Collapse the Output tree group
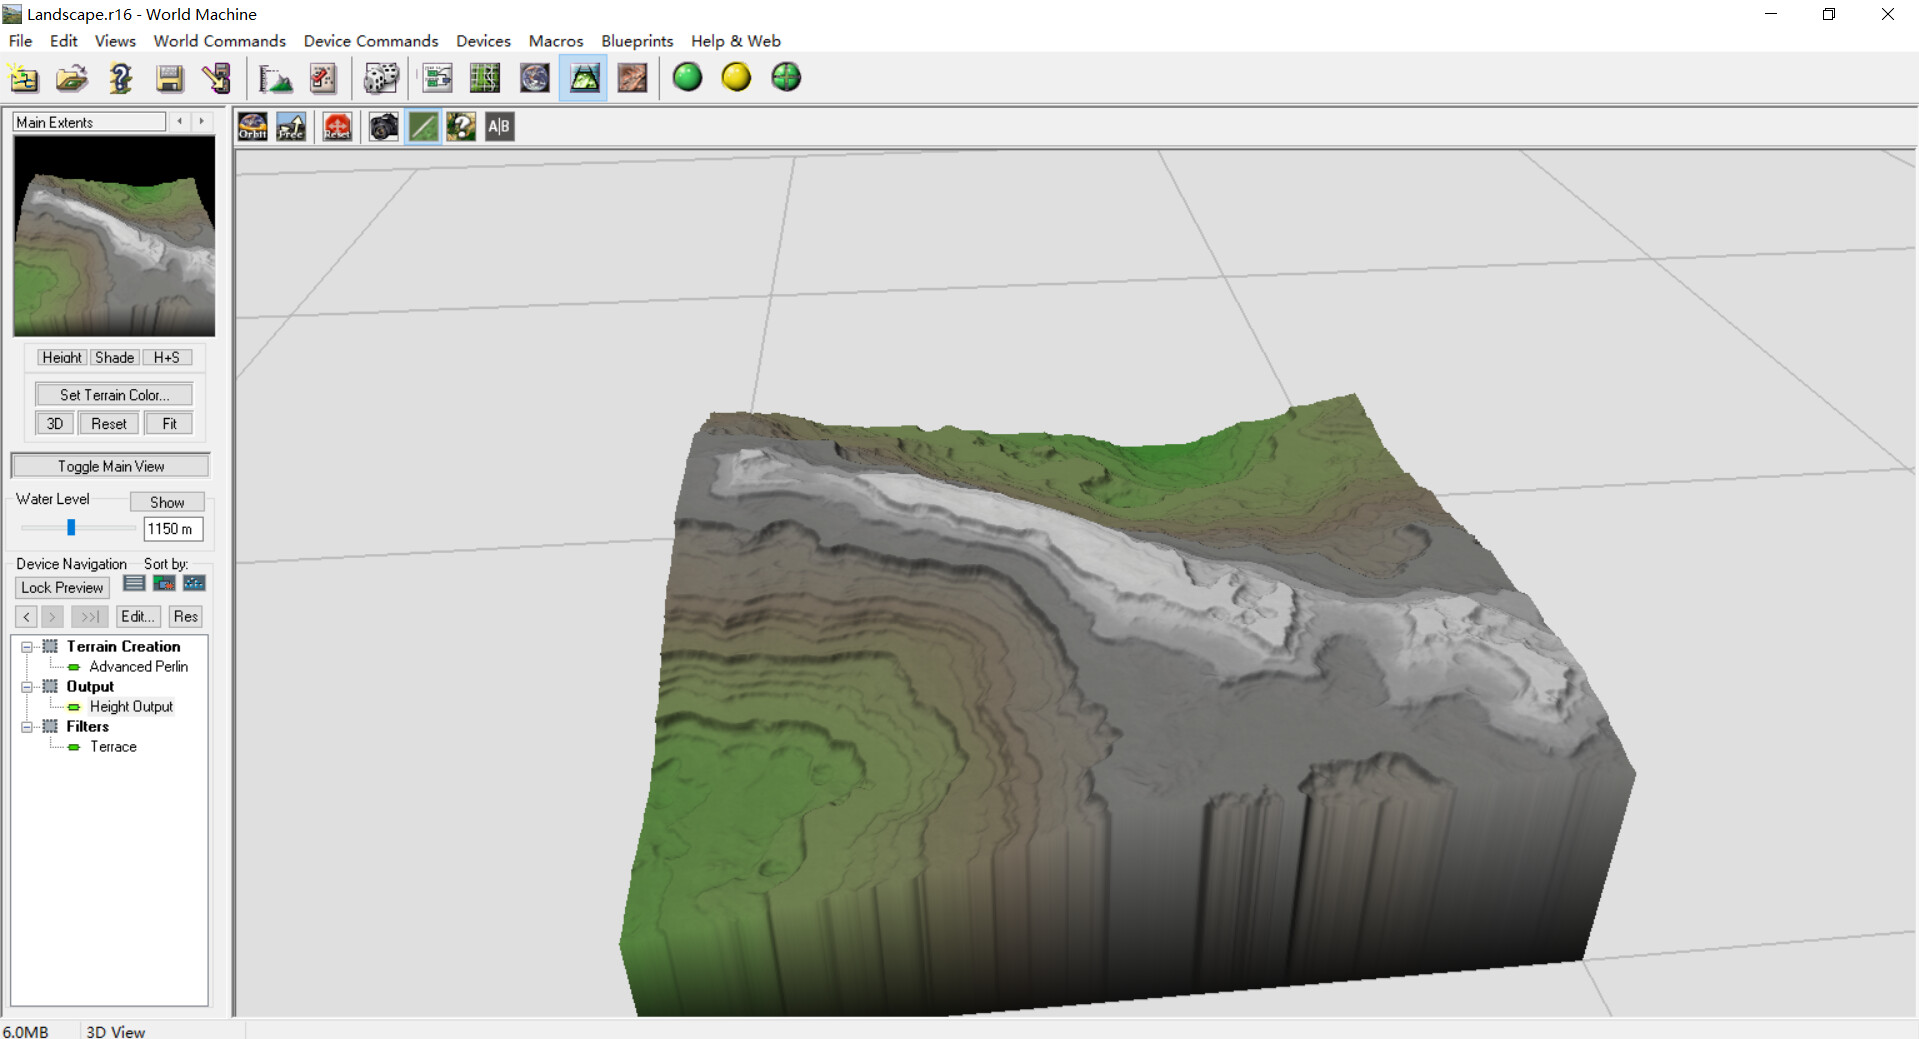 [27, 687]
